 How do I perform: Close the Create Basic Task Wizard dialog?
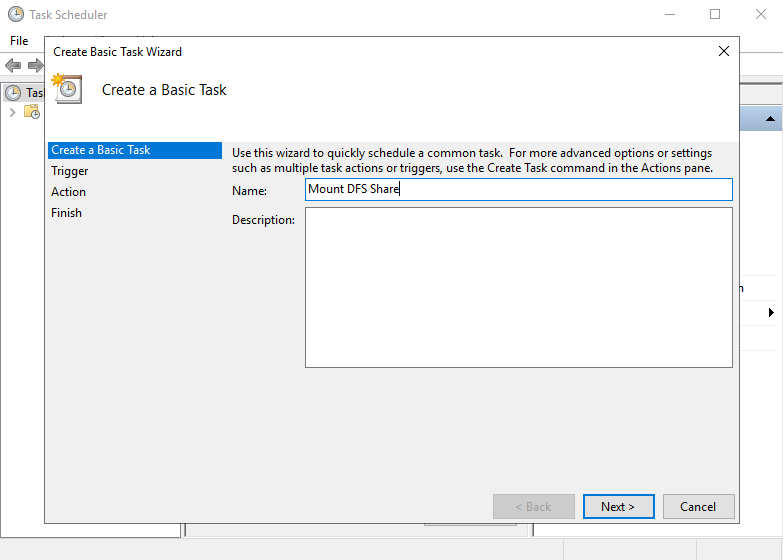(724, 51)
